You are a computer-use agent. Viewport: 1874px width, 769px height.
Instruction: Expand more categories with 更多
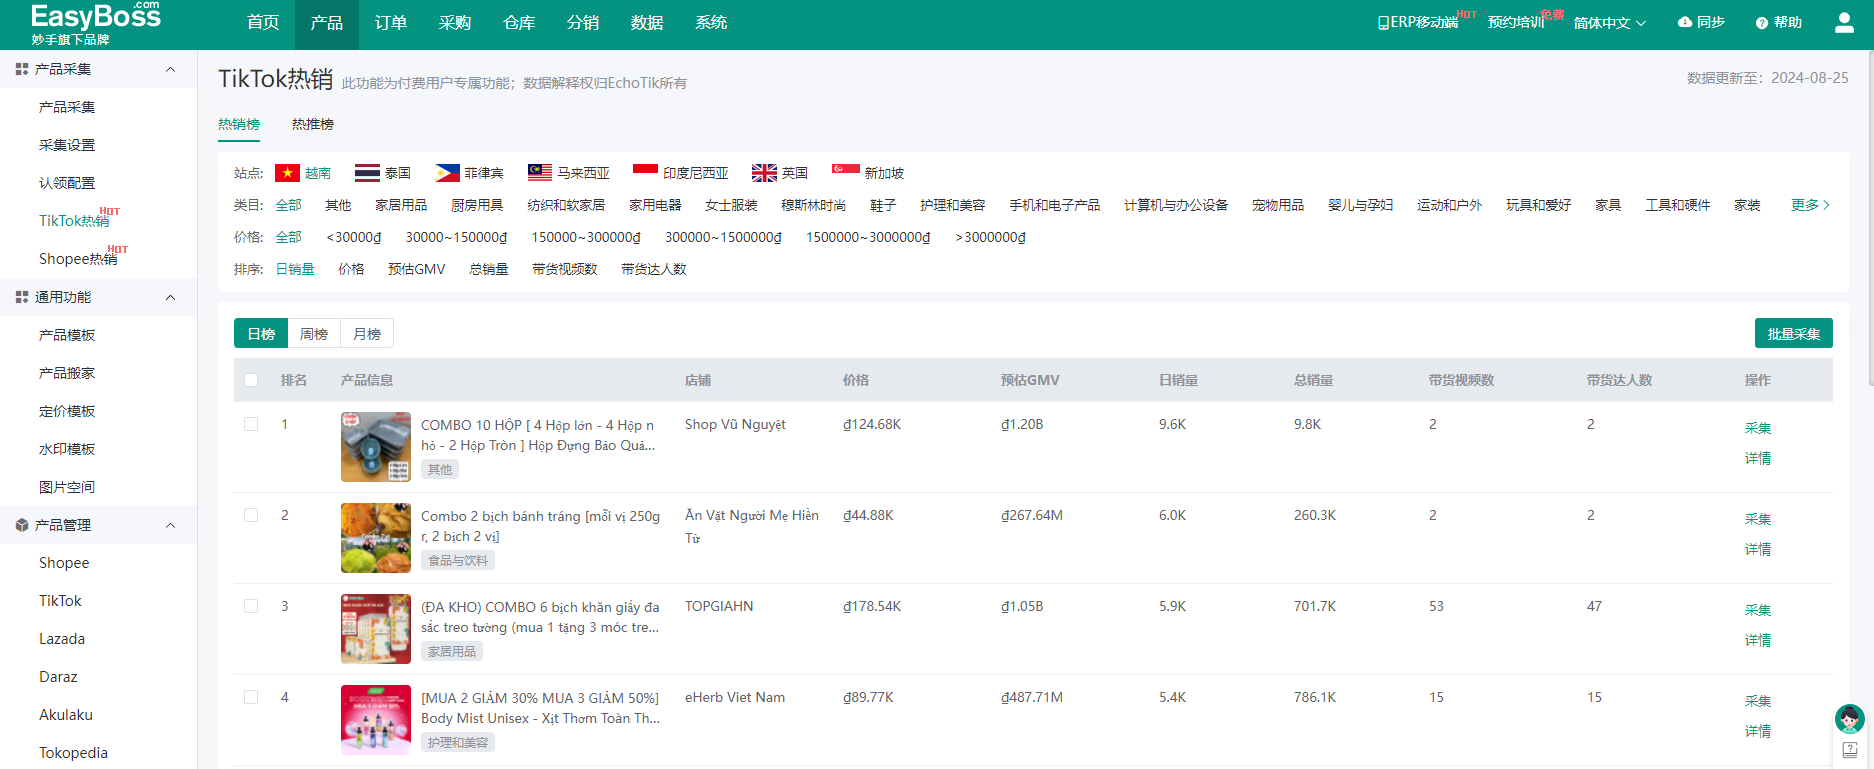click(x=1810, y=205)
